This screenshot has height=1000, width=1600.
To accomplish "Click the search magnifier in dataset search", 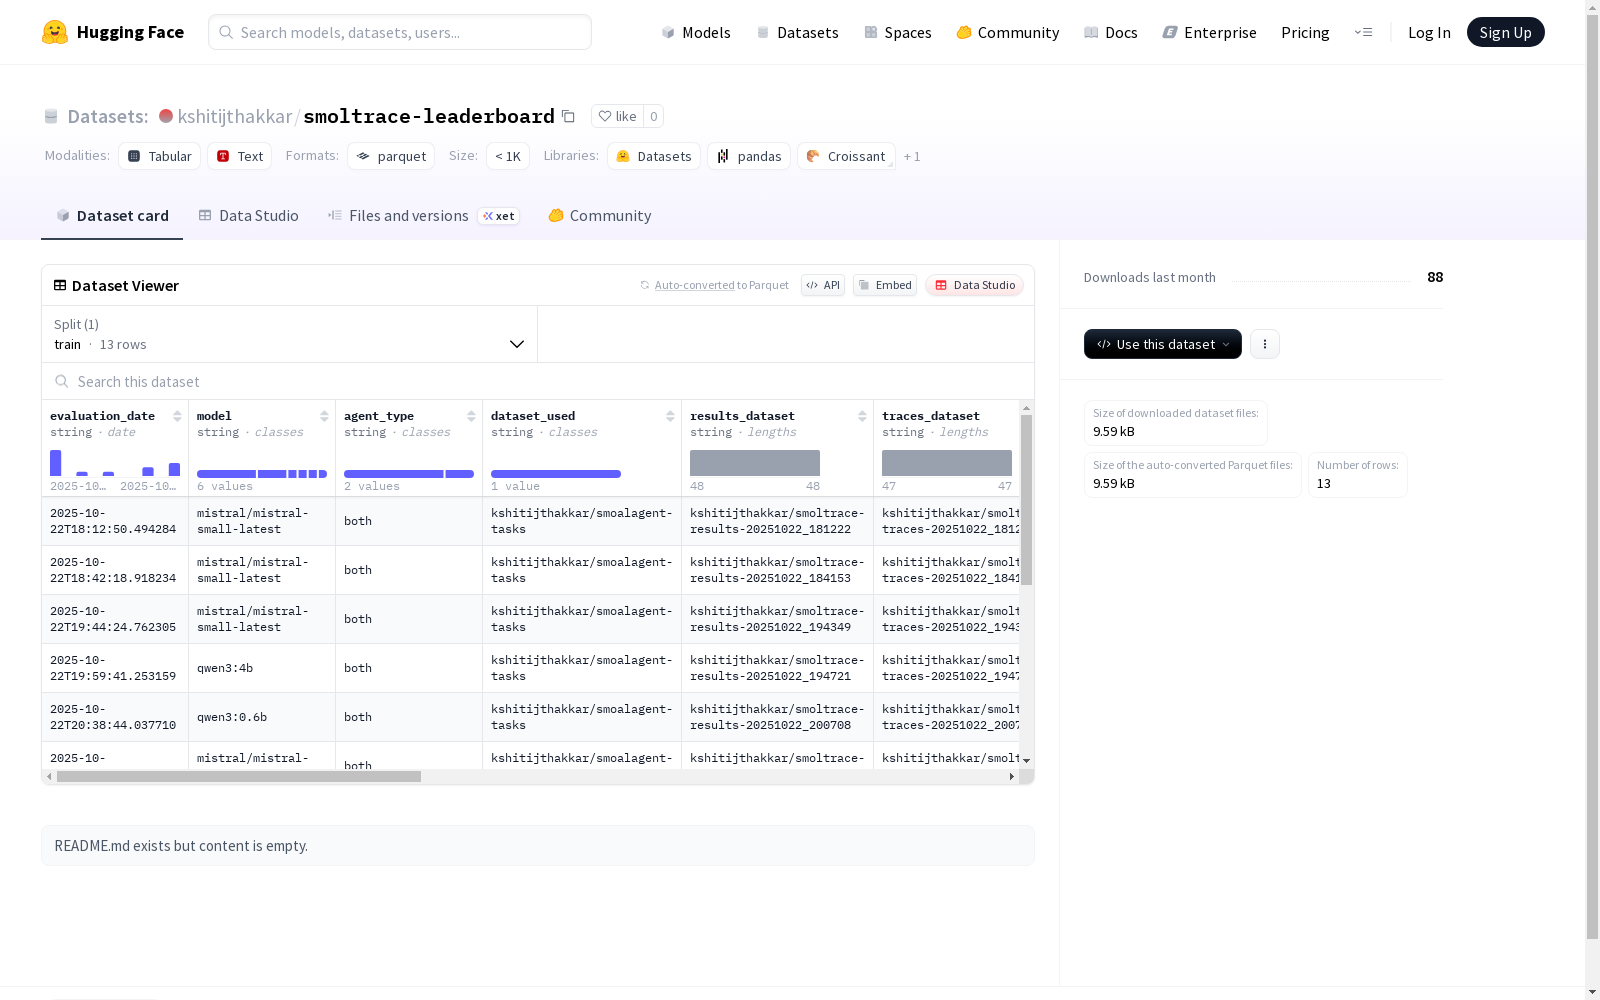I will 62,381.
